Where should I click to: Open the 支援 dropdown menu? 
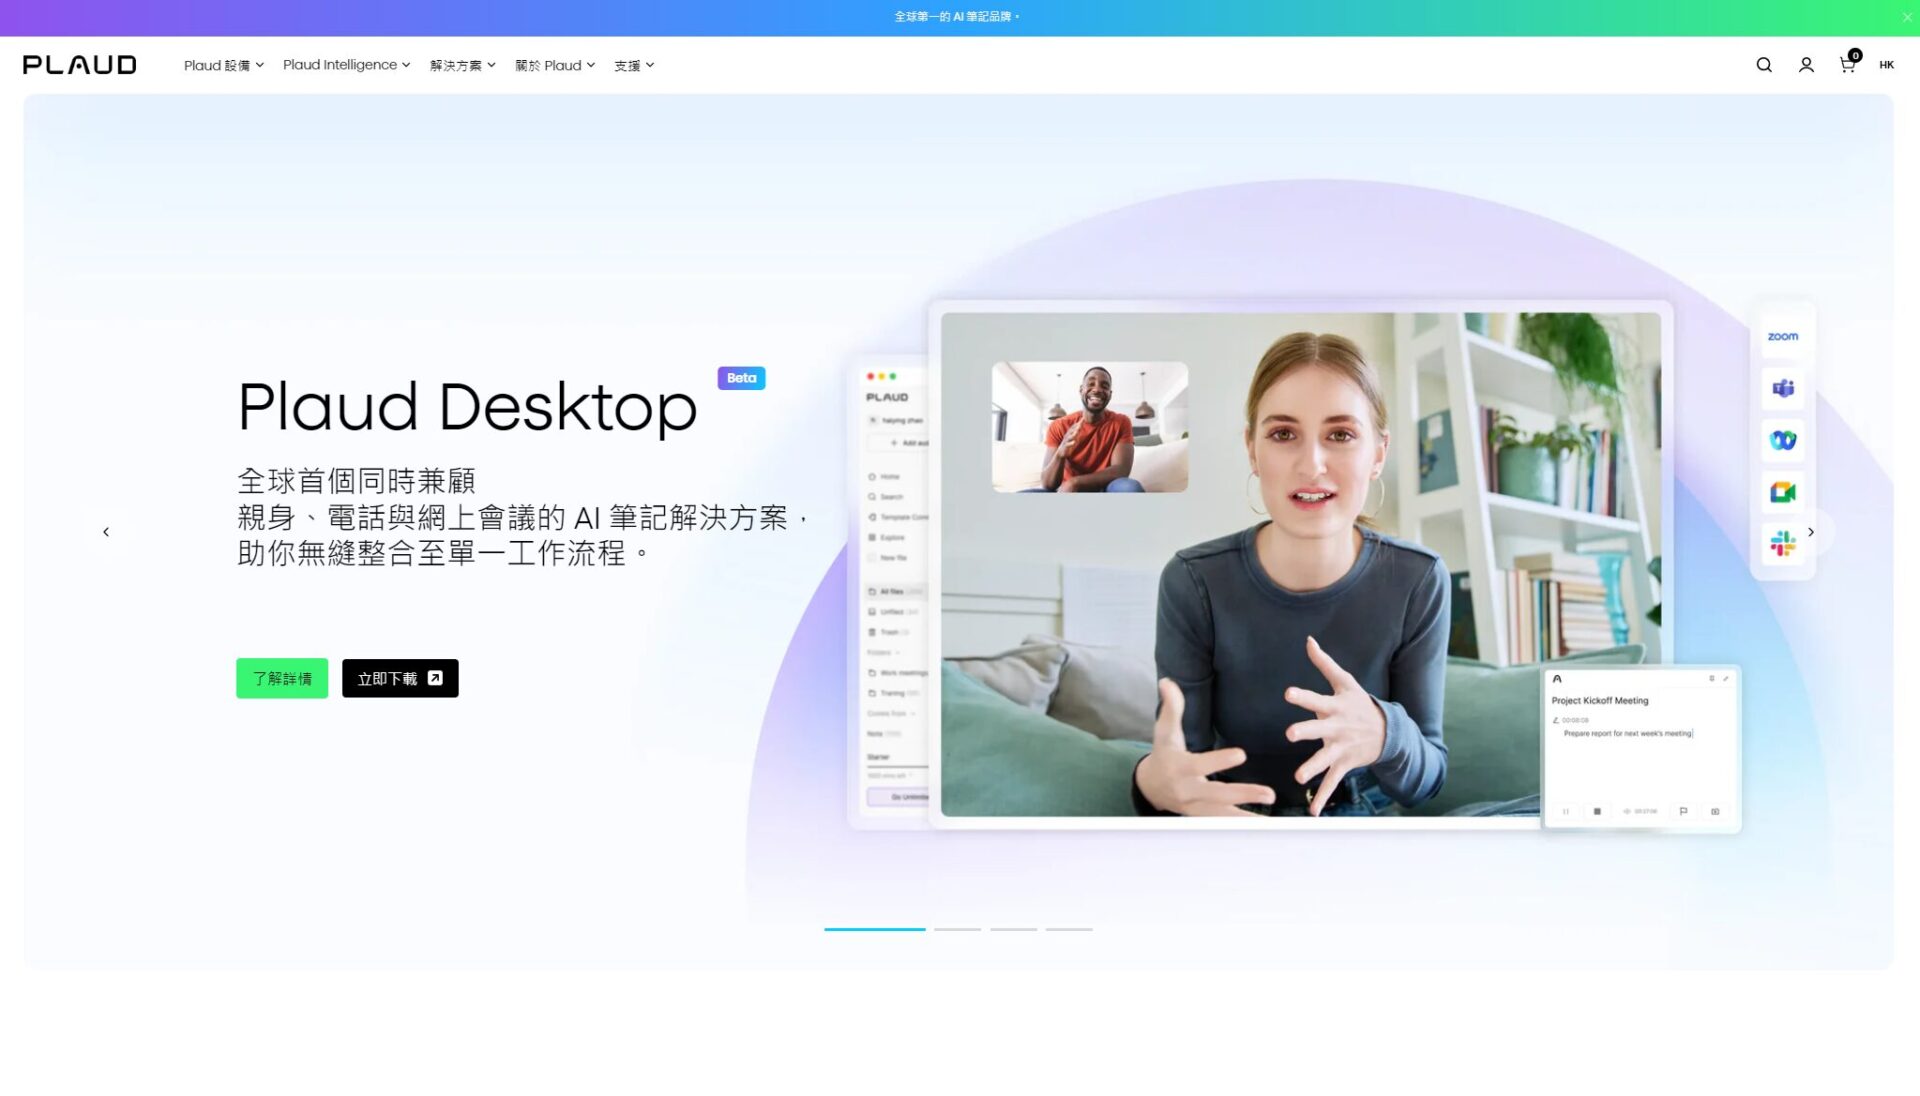tap(633, 65)
